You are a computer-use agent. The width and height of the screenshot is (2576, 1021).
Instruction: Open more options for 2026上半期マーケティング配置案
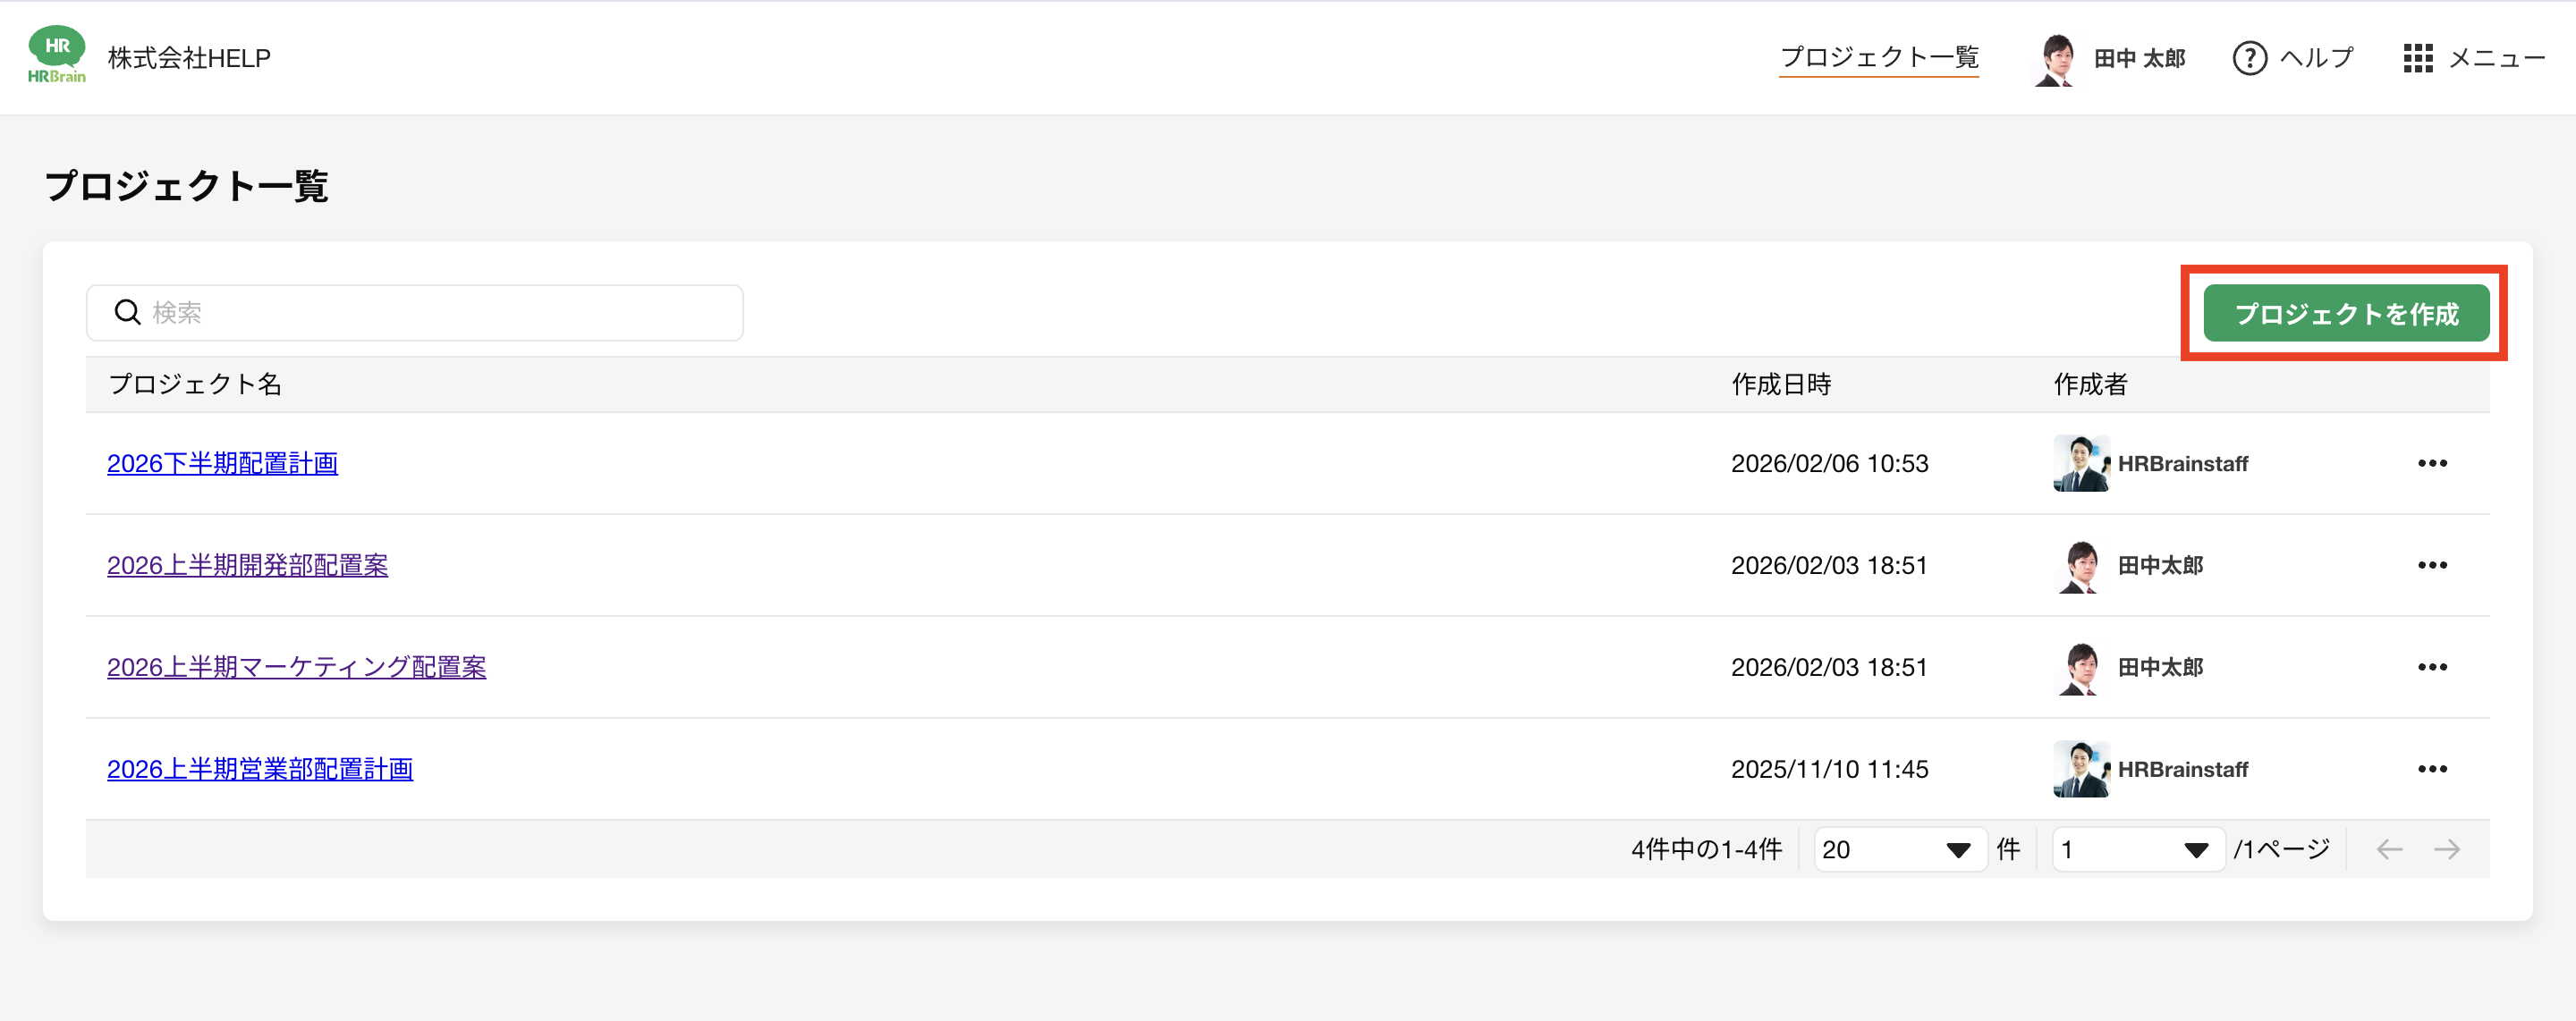[2432, 667]
